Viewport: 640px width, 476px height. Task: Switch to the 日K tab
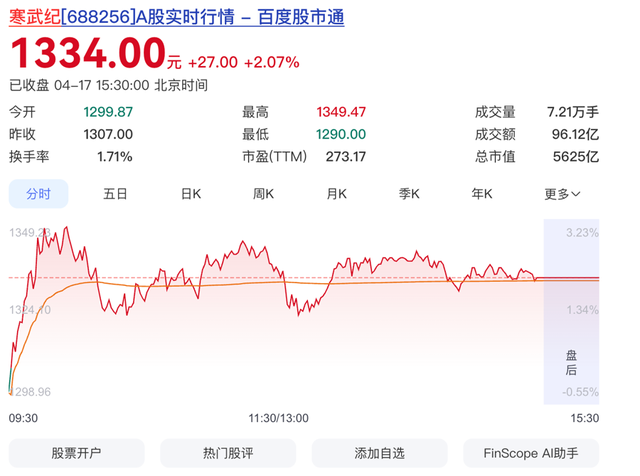tap(191, 194)
